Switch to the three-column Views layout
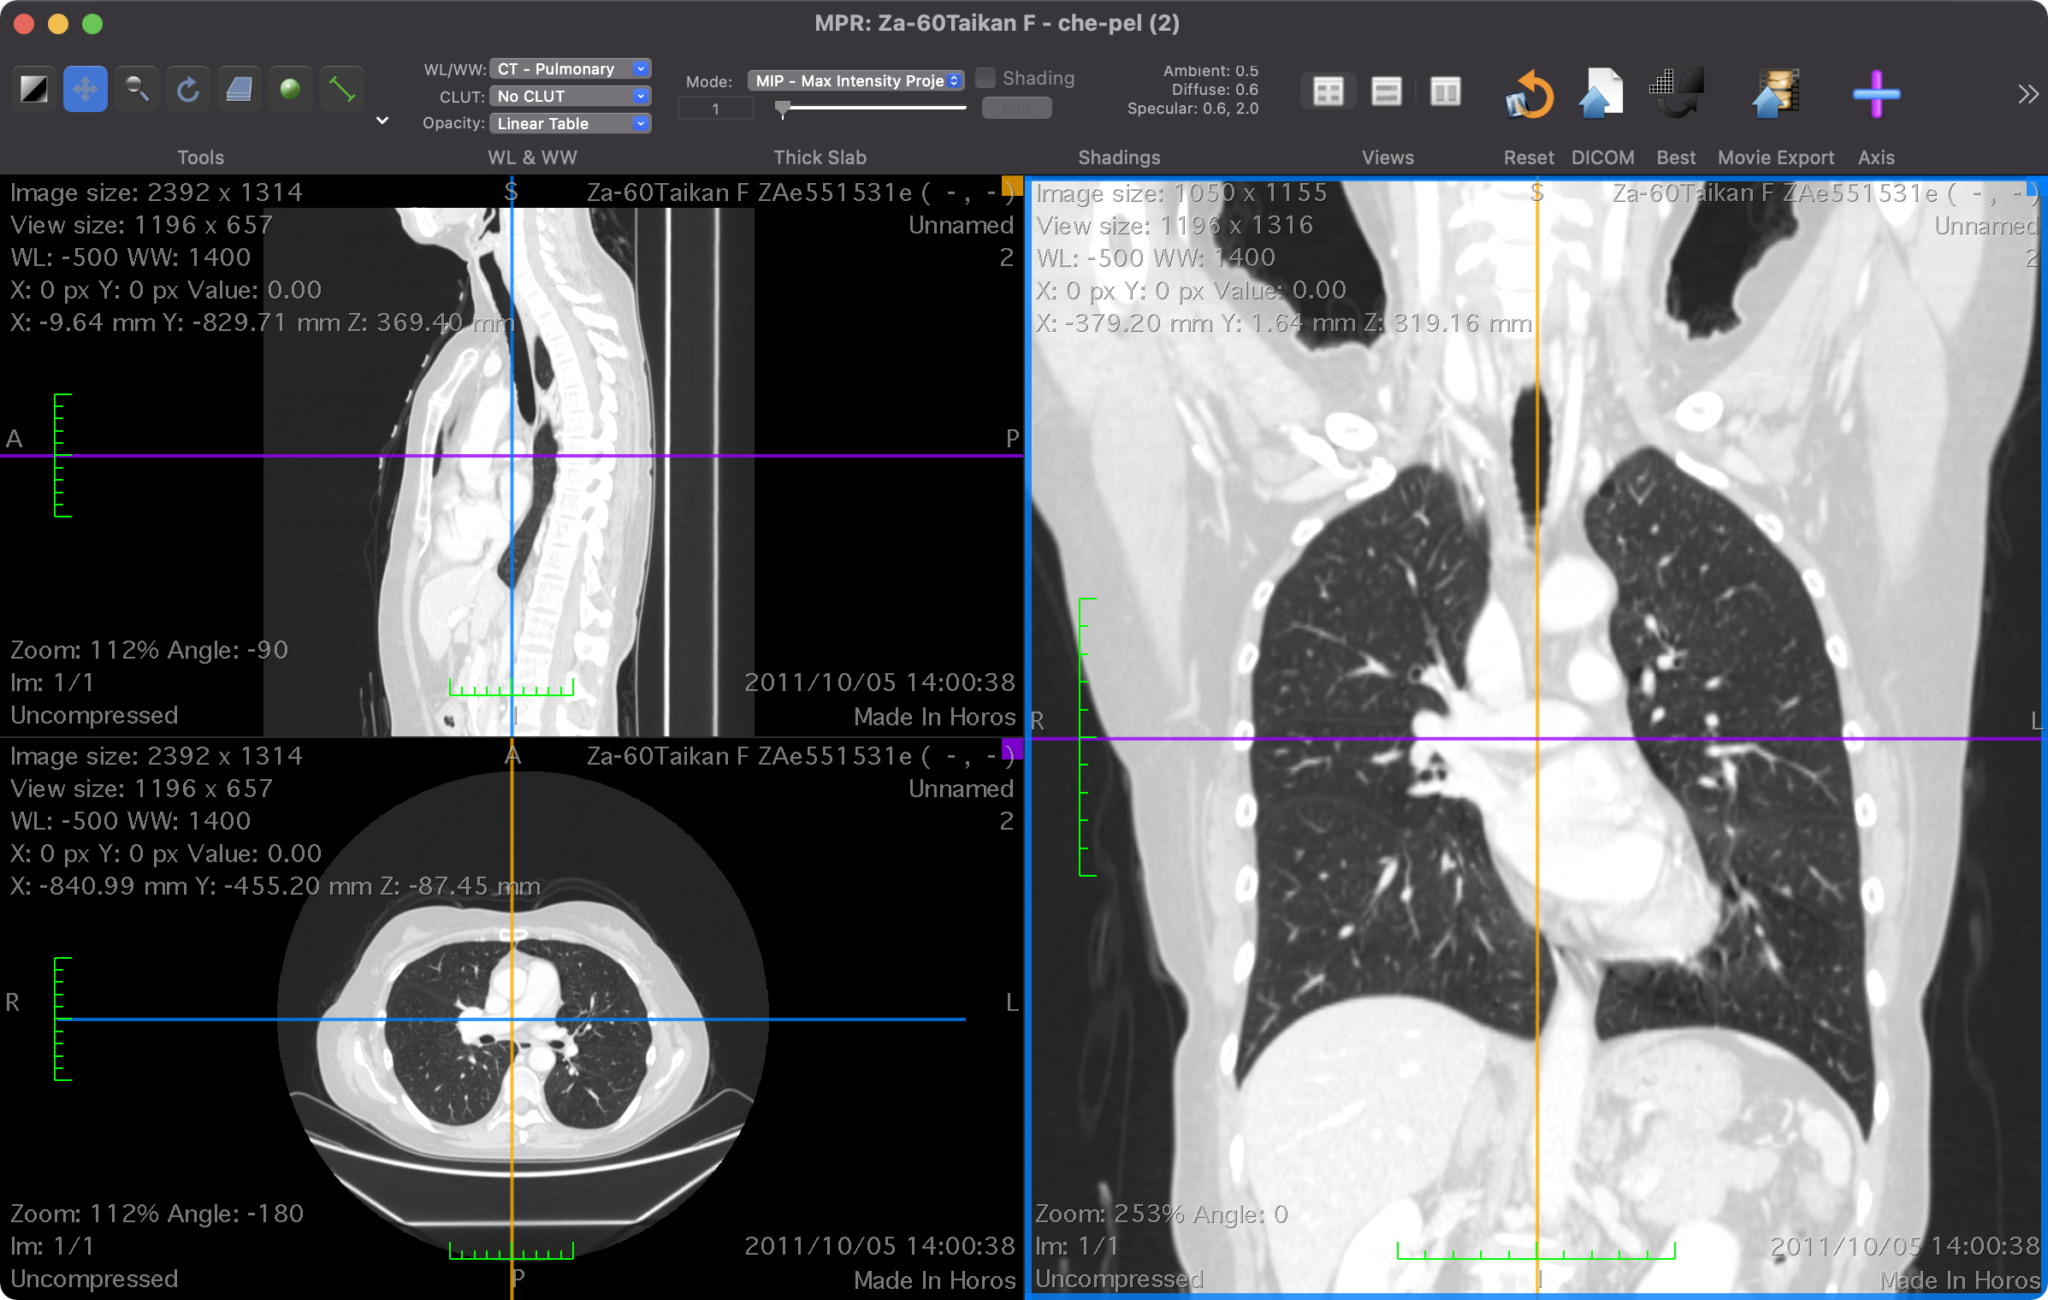 click(x=1445, y=92)
